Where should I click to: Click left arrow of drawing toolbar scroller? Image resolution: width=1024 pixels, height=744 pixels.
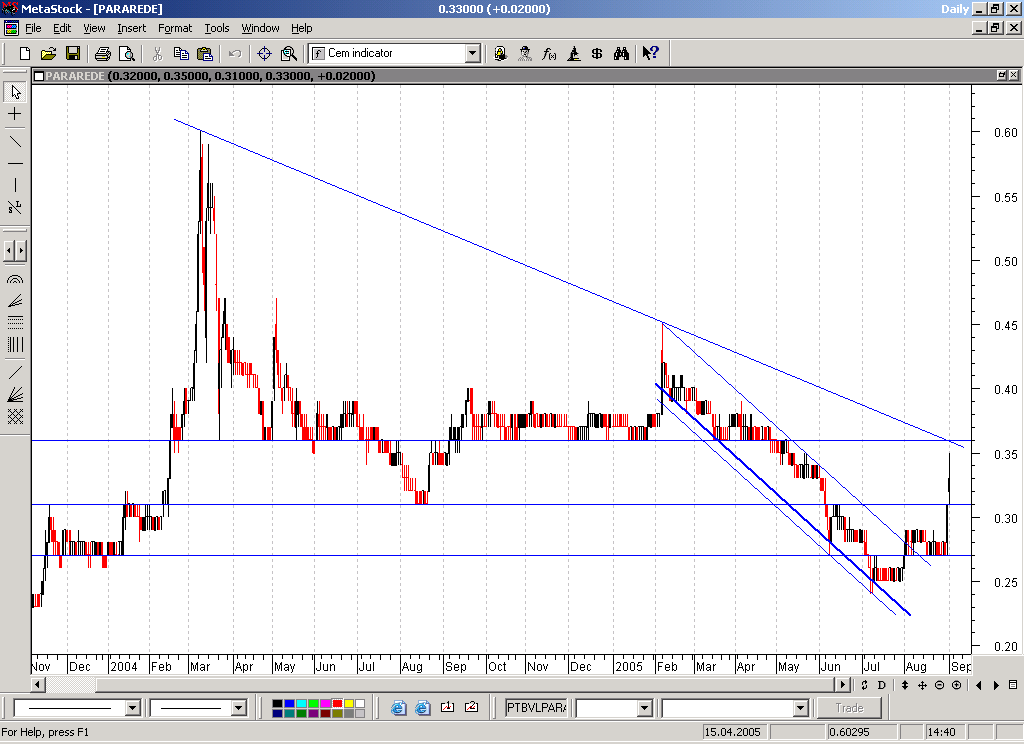(x=8, y=250)
